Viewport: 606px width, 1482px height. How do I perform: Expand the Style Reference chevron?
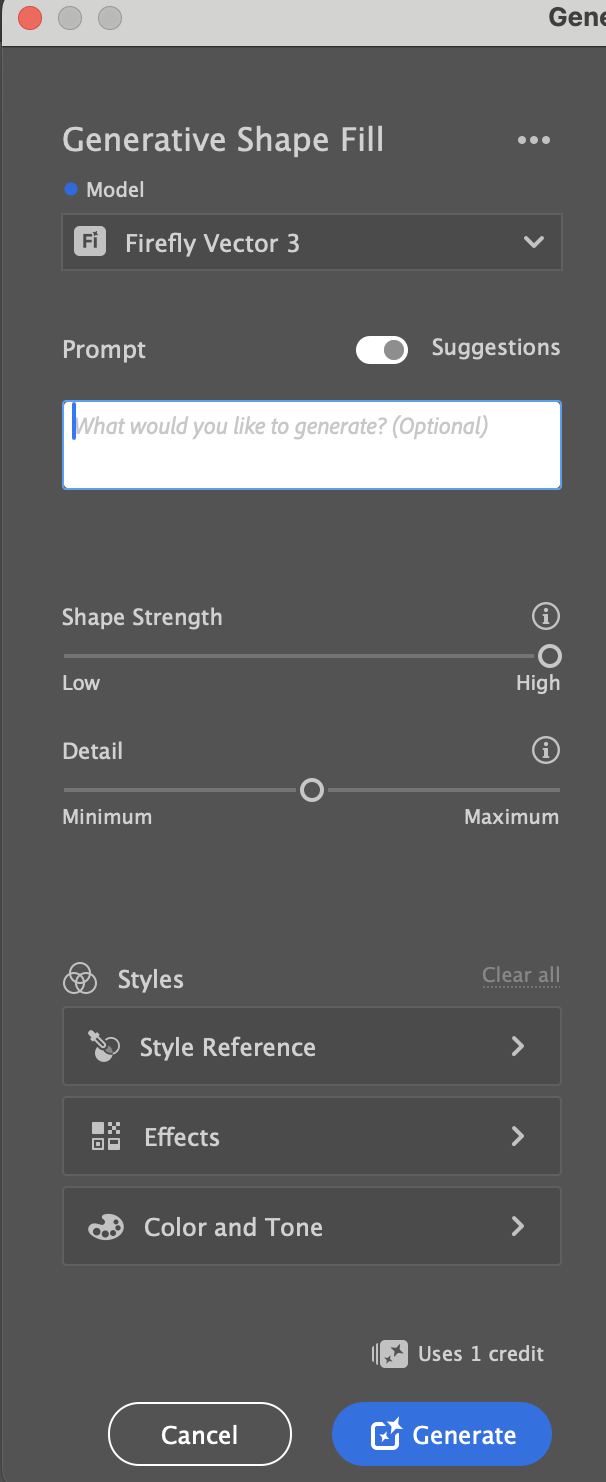point(518,1046)
